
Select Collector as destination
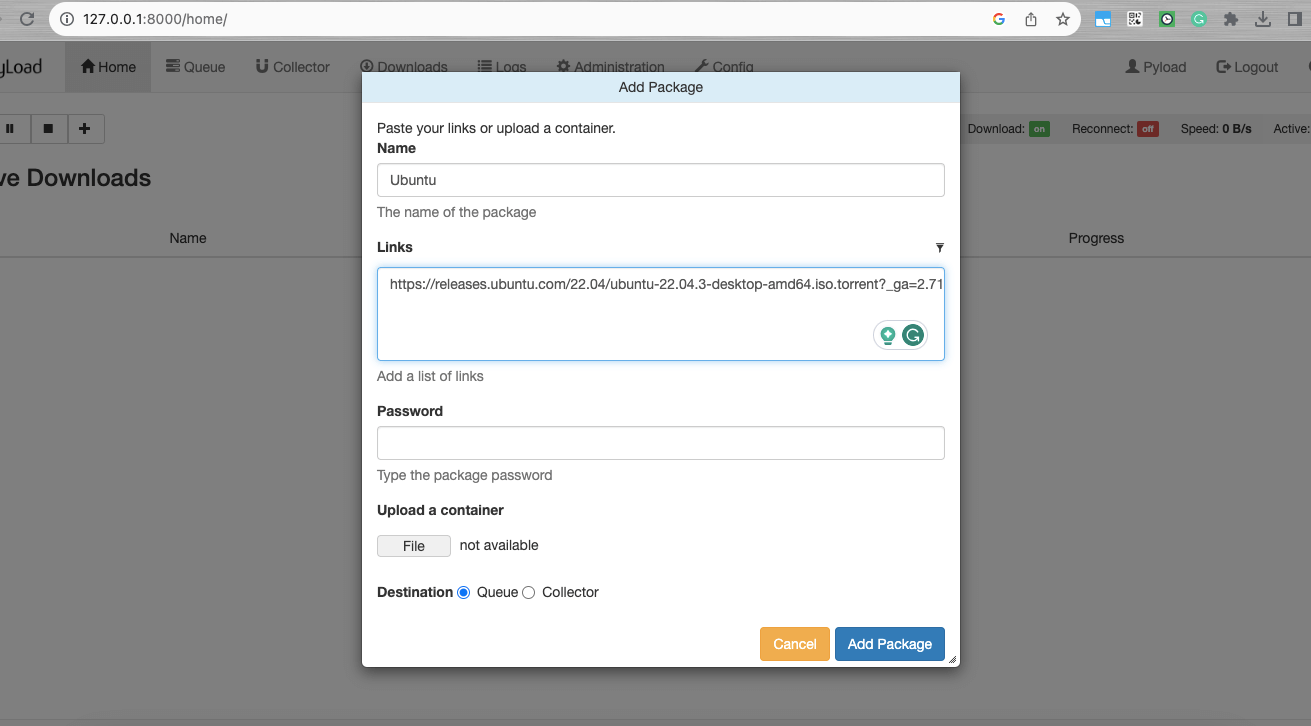tap(529, 593)
